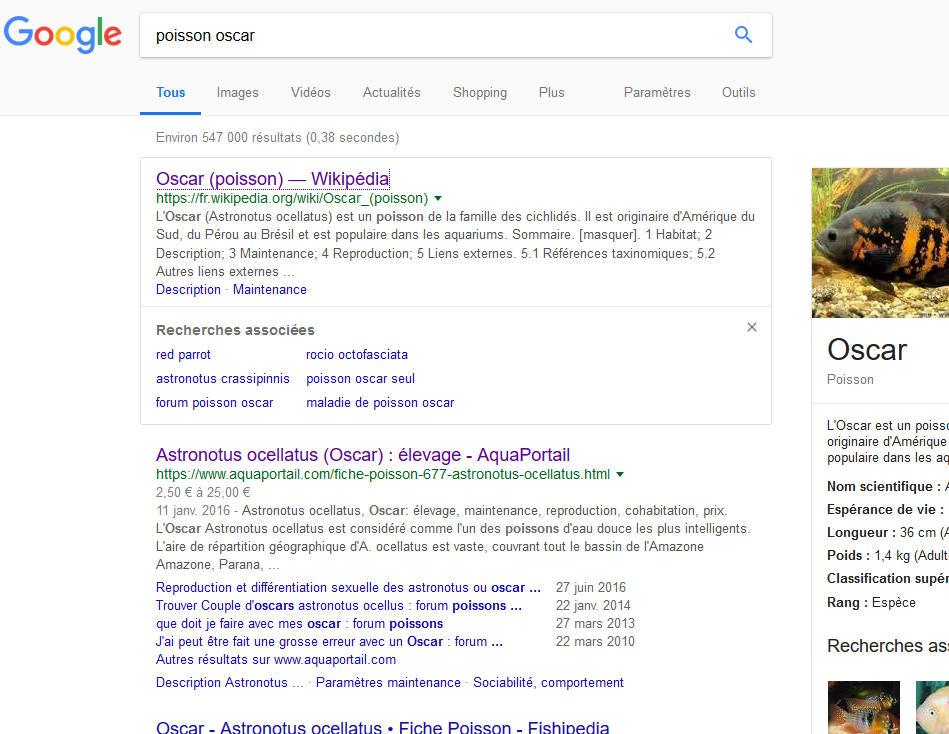Open the Outils options
Screen dimensions: 949x734
738,93
